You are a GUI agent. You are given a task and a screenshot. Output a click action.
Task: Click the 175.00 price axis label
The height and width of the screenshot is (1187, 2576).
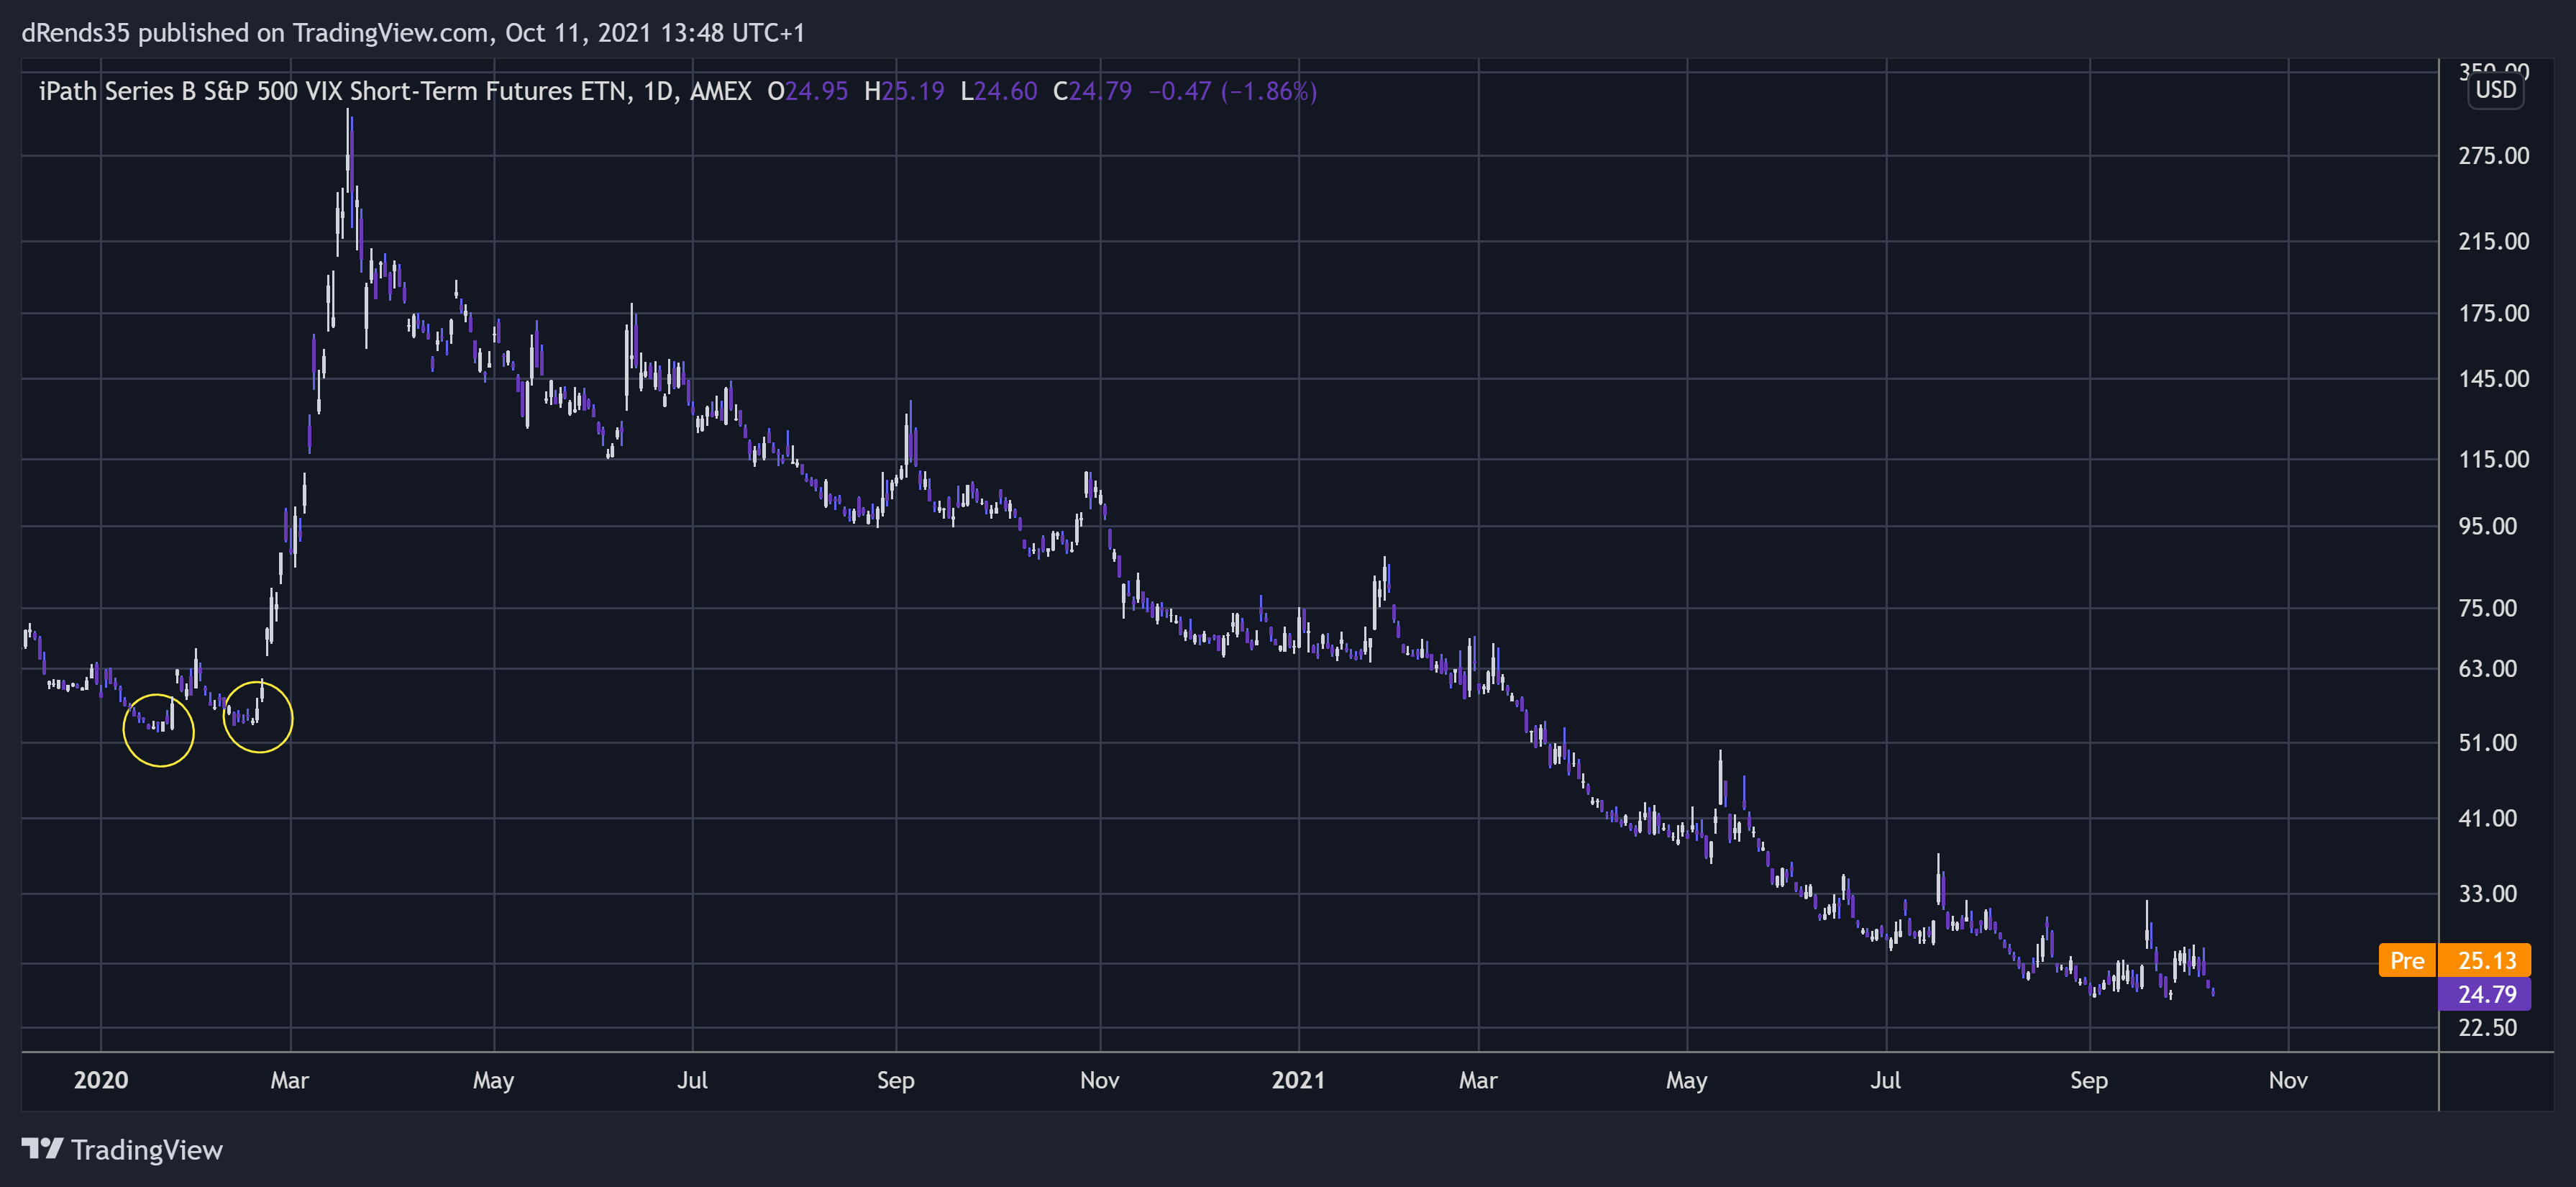pyautogui.click(x=2494, y=313)
